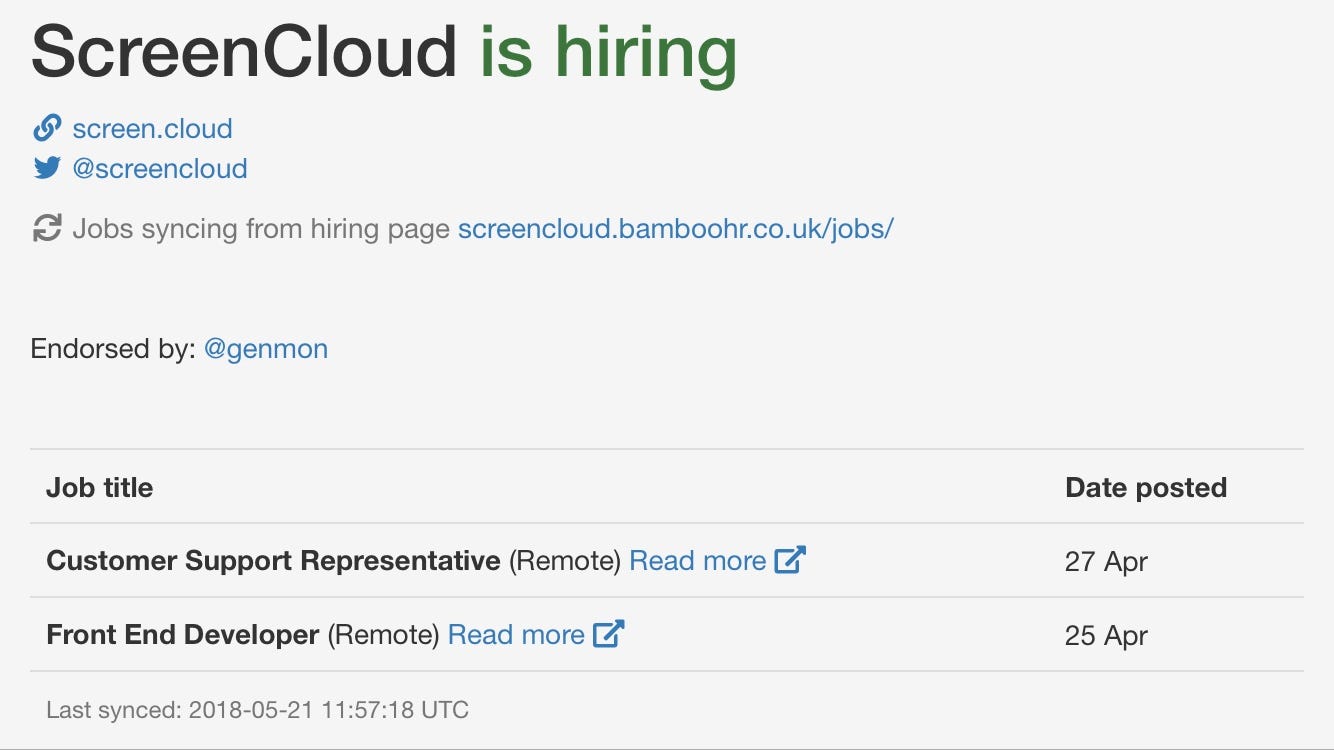Select the 'Customer Support Representative' job title text
Viewport: 1334px width, 750px height.
pyautogui.click(x=273, y=560)
